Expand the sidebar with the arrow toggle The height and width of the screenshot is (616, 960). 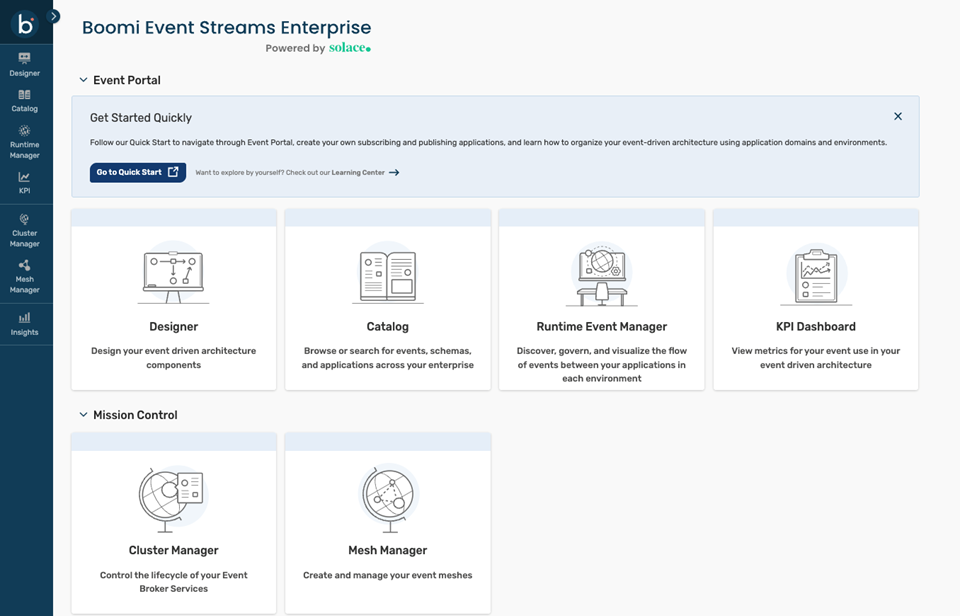pos(54,16)
